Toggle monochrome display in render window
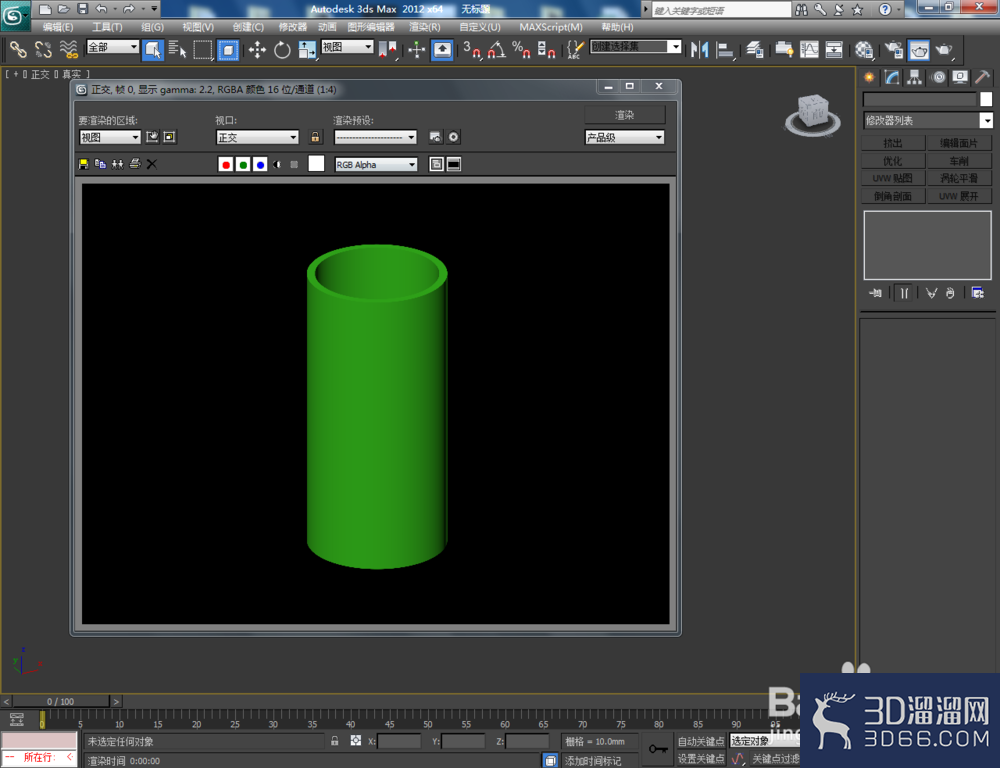The width and height of the screenshot is (1000, 768). pyautogui.click(x=294, y=165)
